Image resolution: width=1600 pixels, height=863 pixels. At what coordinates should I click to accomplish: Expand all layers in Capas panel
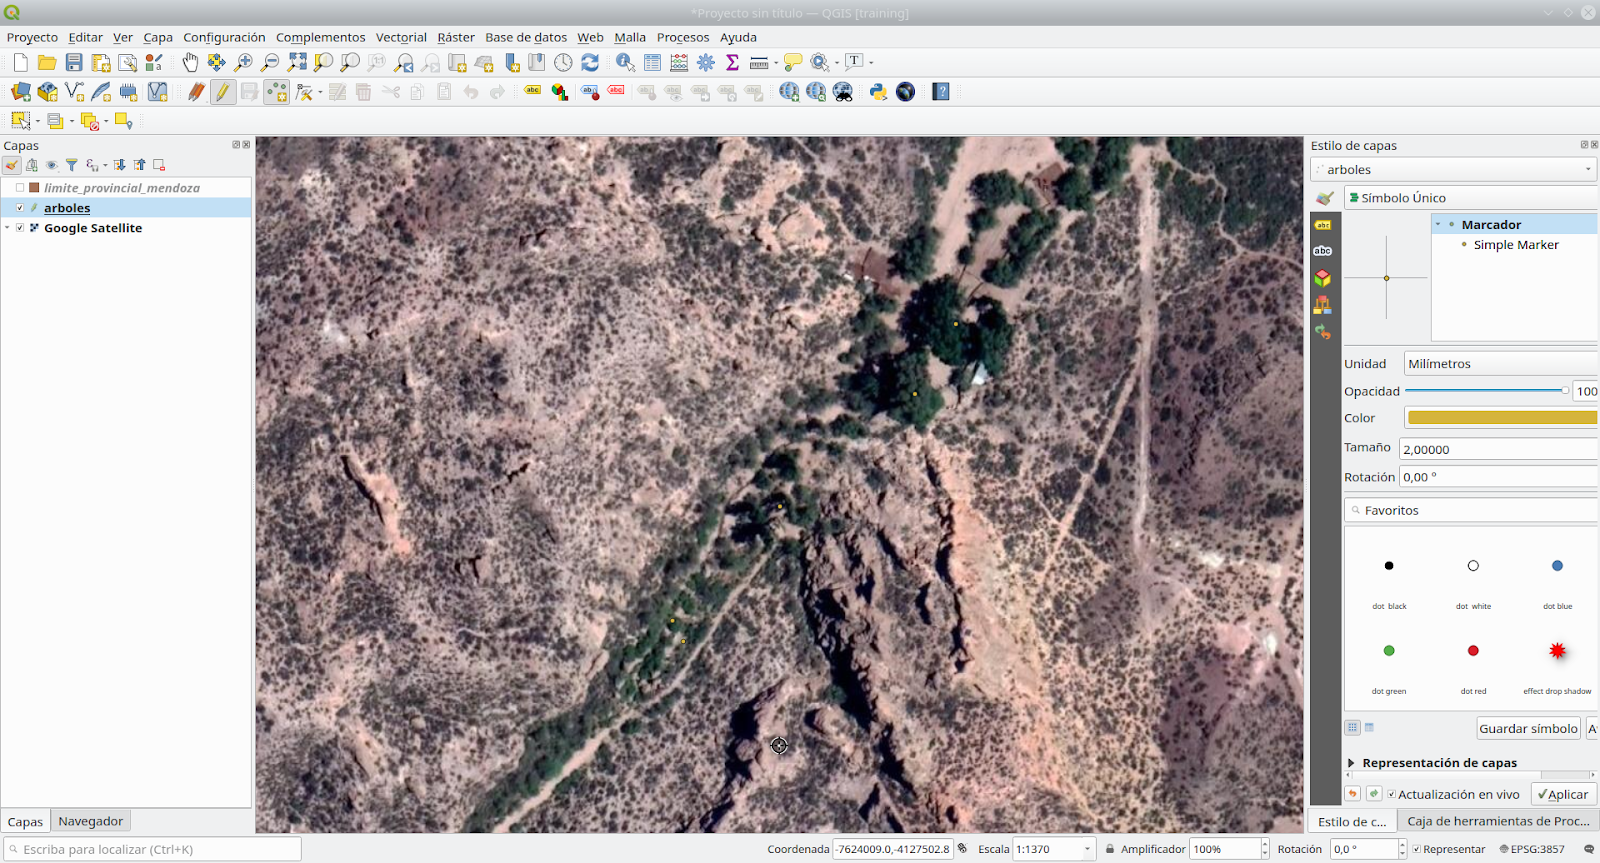(120, 165)
